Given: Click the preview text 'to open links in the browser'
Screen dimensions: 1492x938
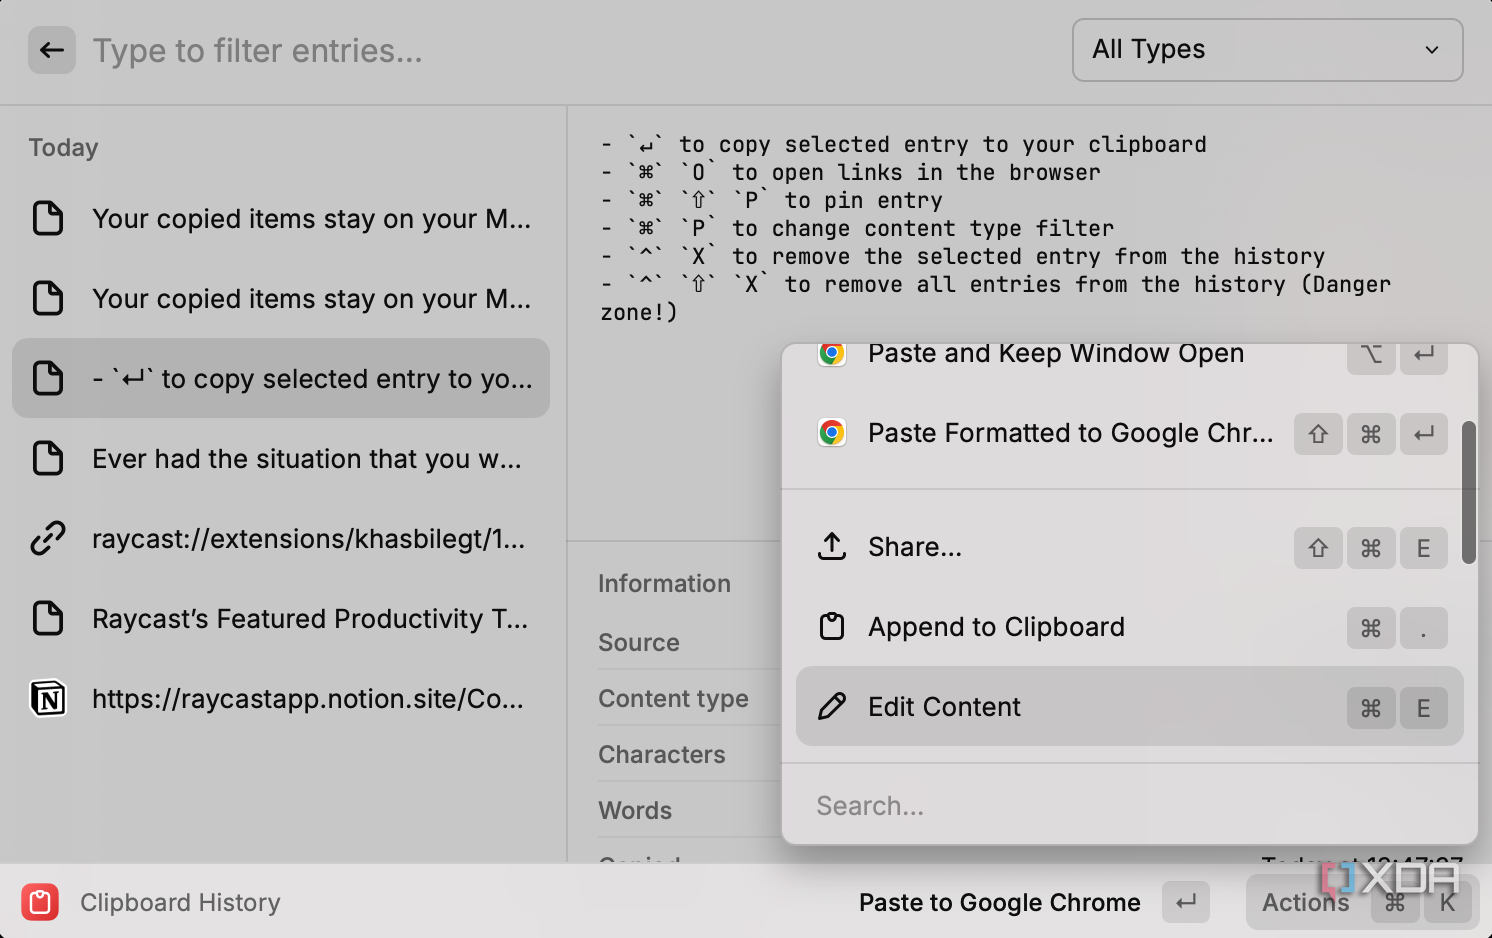Looking at the screenshot, I should point(916,172).
